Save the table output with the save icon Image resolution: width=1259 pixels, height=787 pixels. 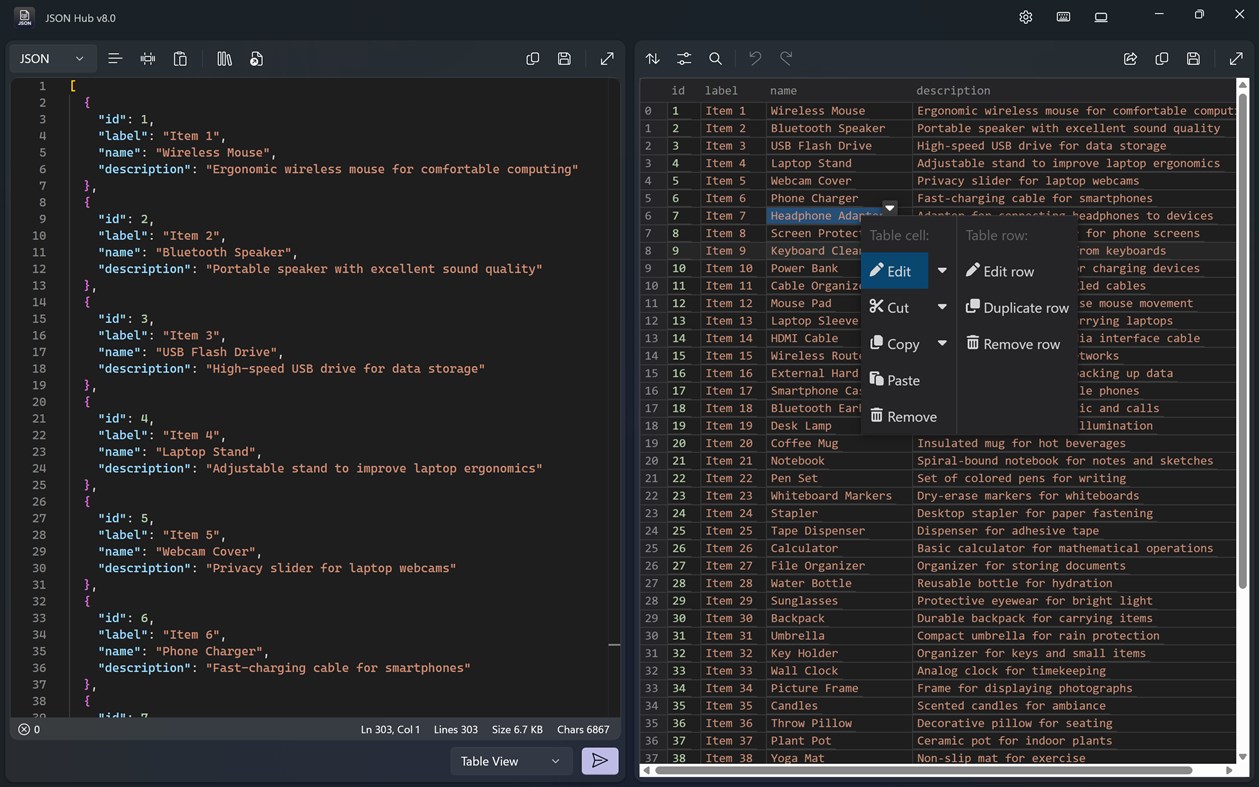[x=1193, y=59]
